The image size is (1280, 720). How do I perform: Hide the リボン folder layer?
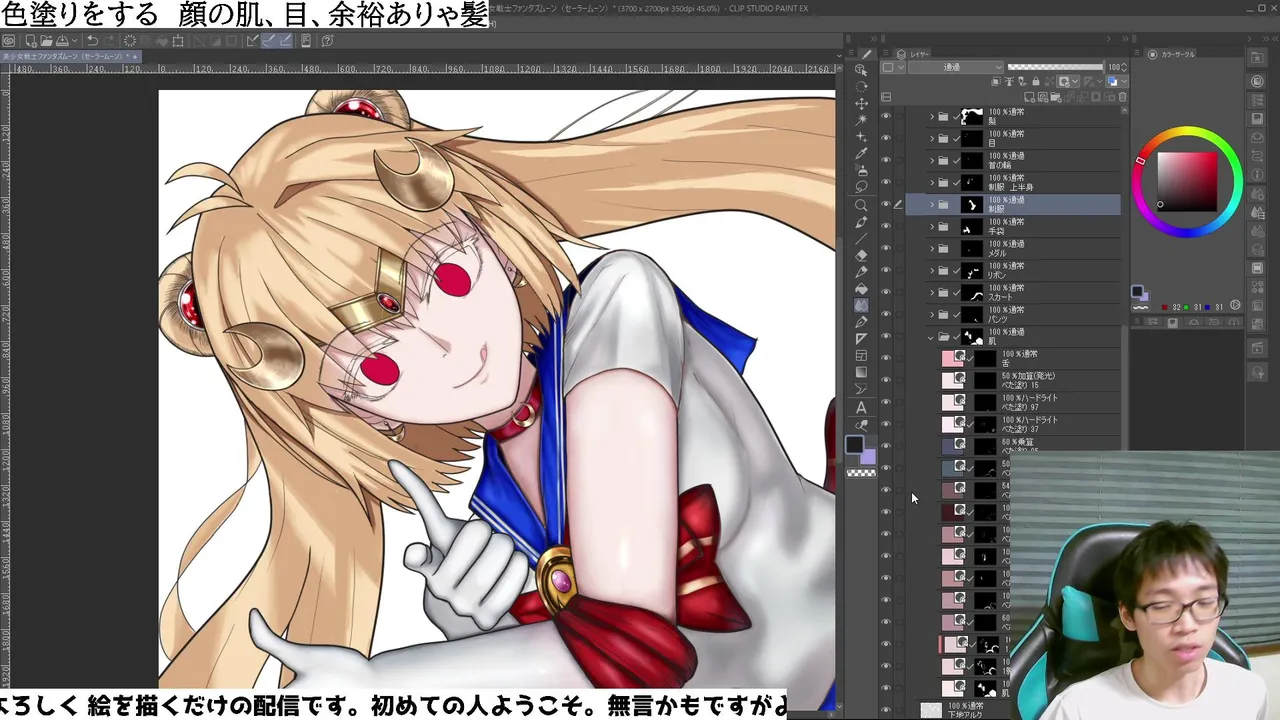coord(885,271)
